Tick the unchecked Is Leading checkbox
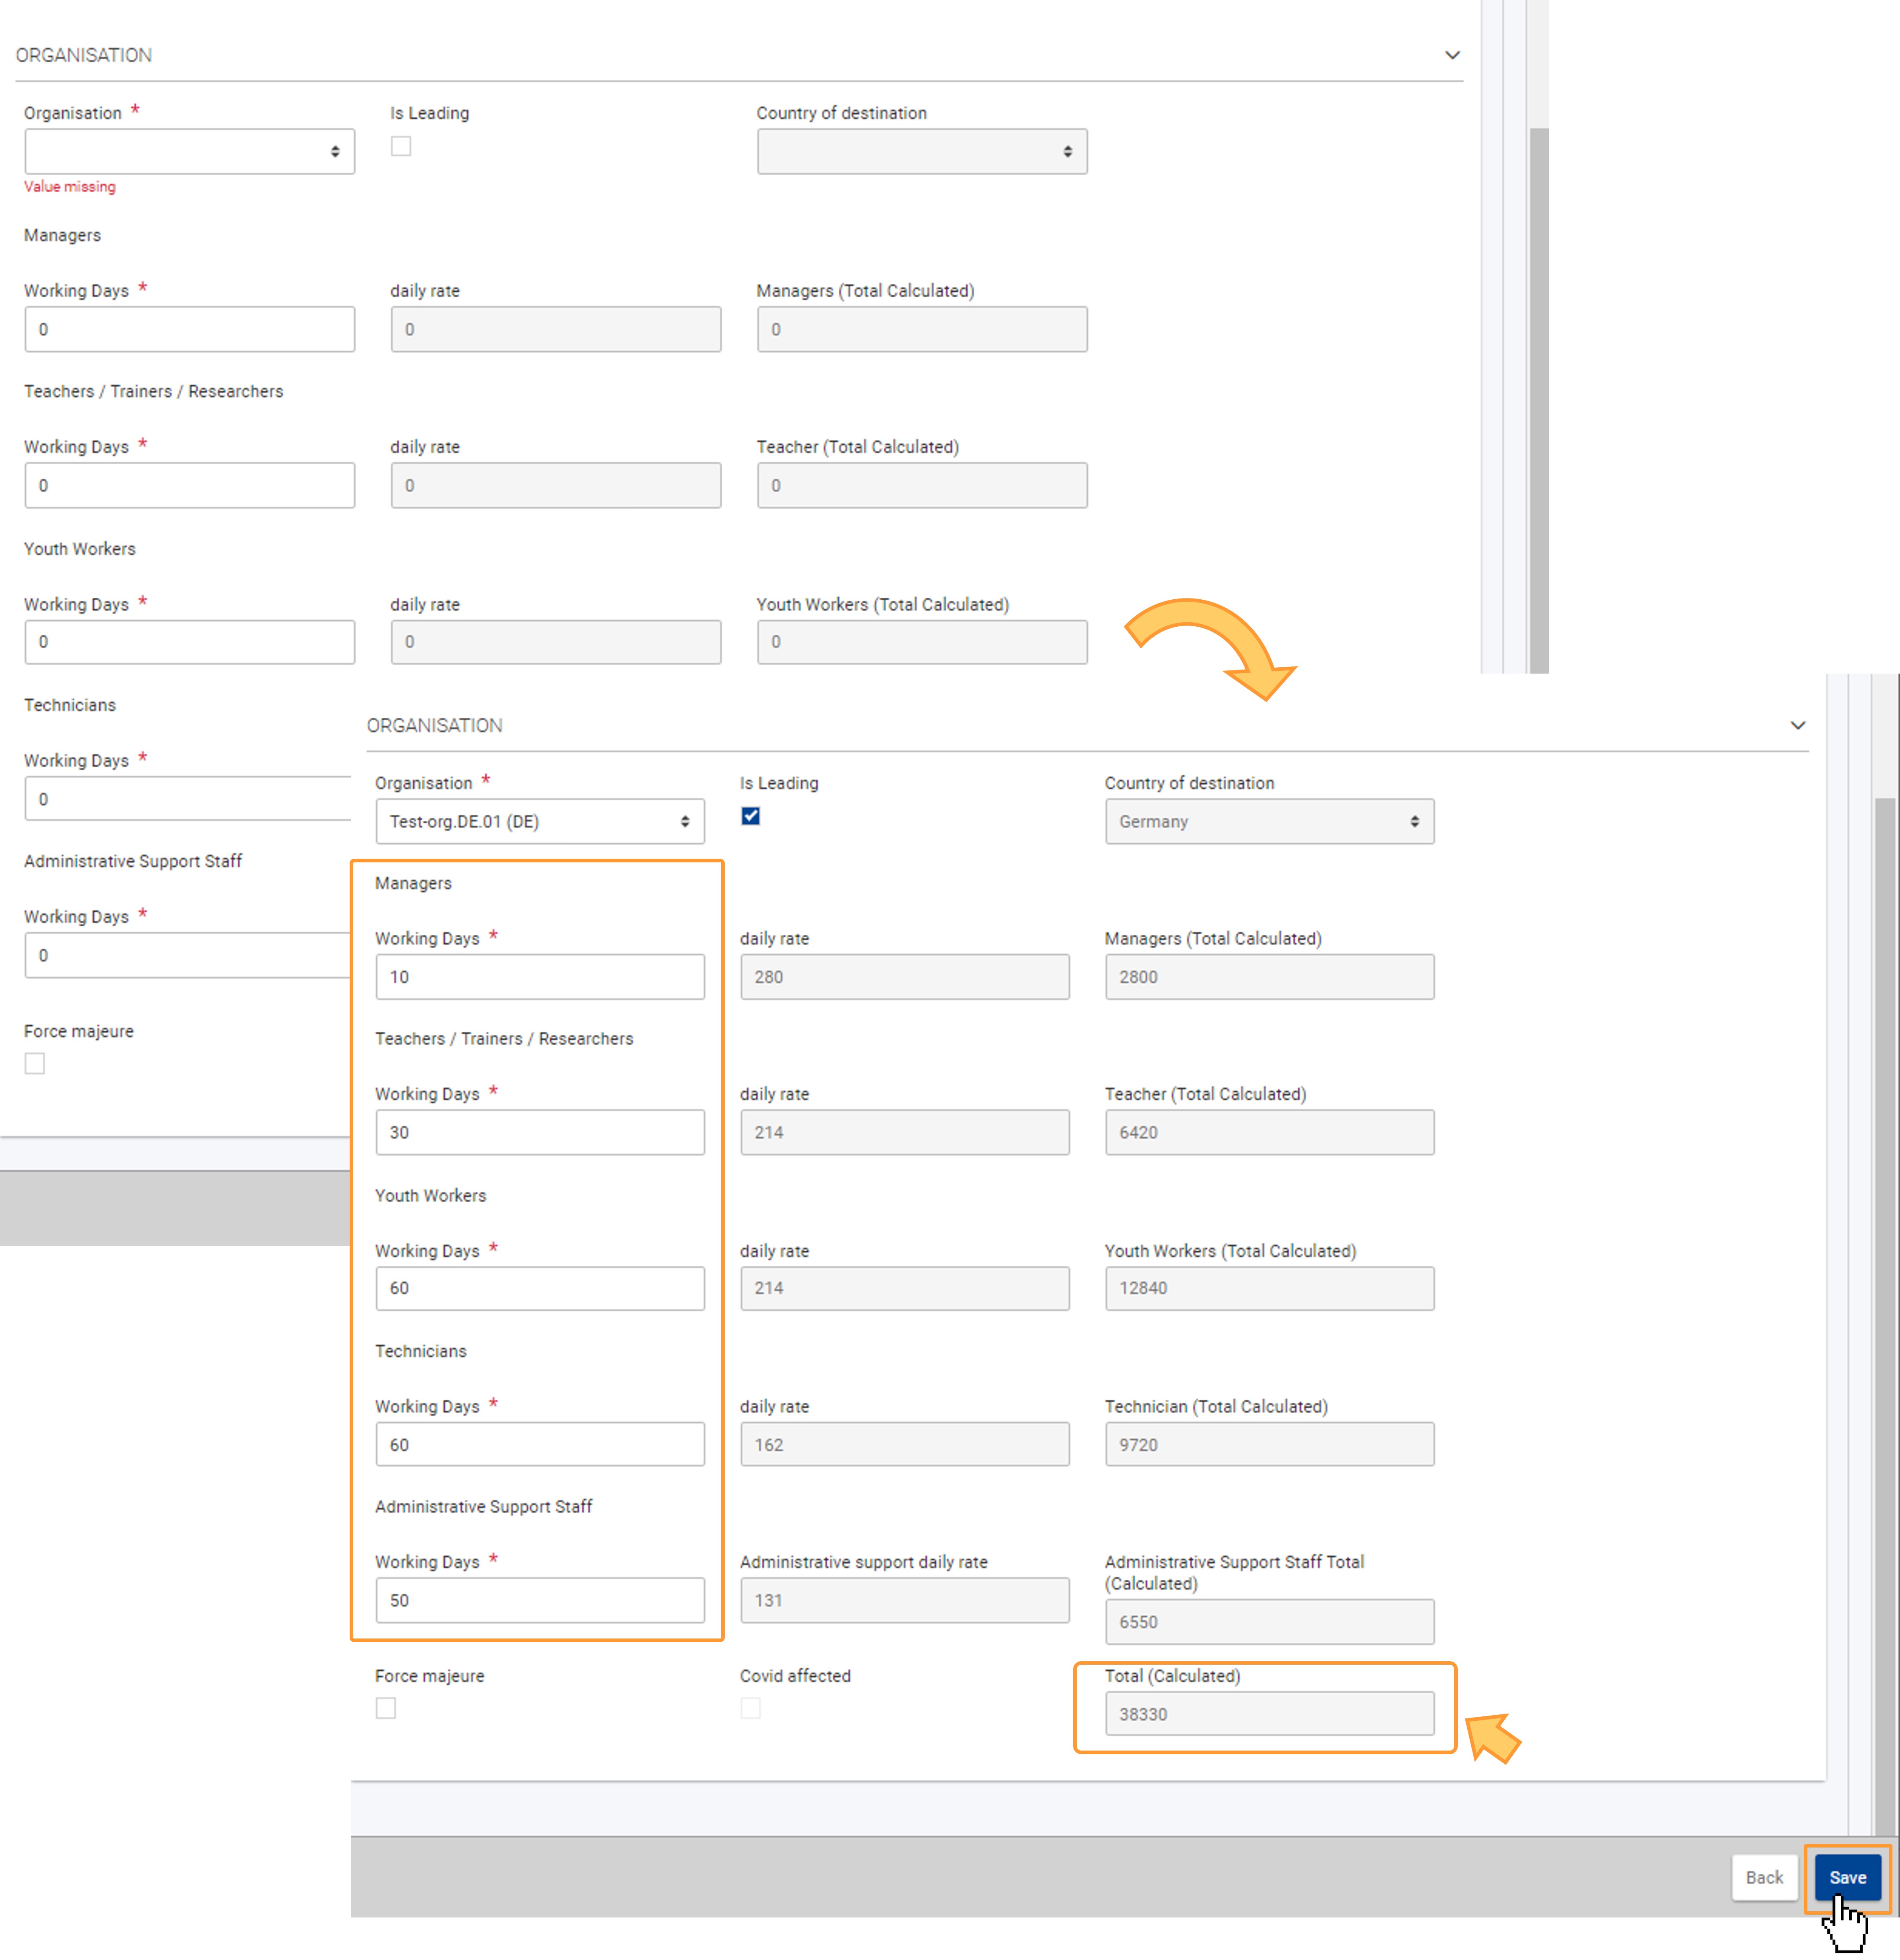Viewport: 1900px width, 1960px height. click(x=401, y=146)
